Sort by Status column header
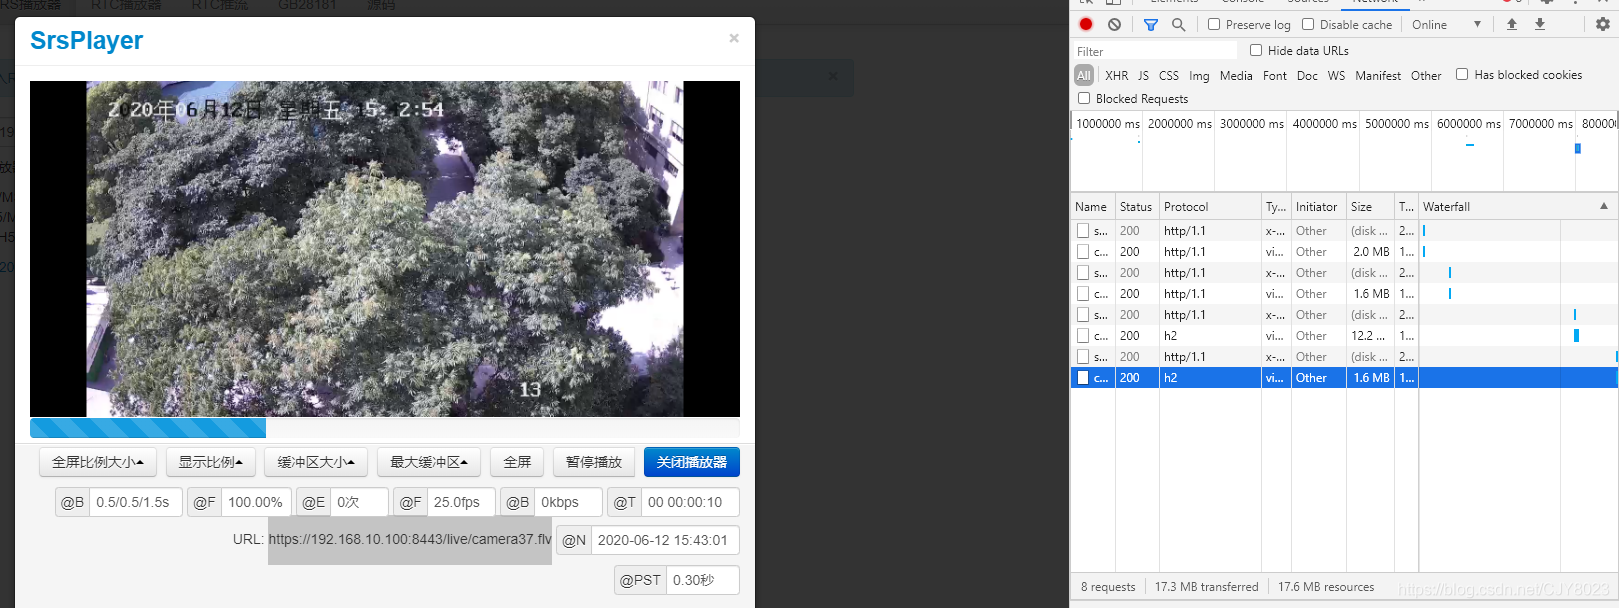 click(1137, 206)
